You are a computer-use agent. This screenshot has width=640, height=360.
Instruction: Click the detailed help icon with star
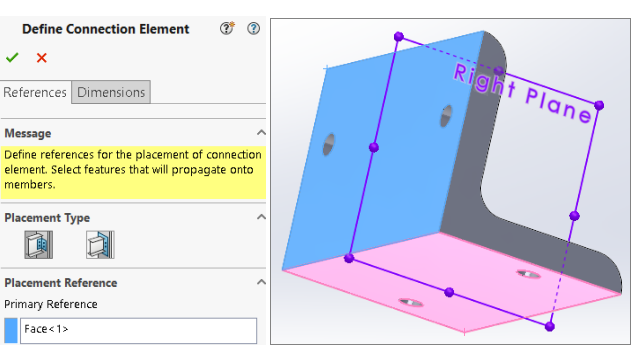227,28
